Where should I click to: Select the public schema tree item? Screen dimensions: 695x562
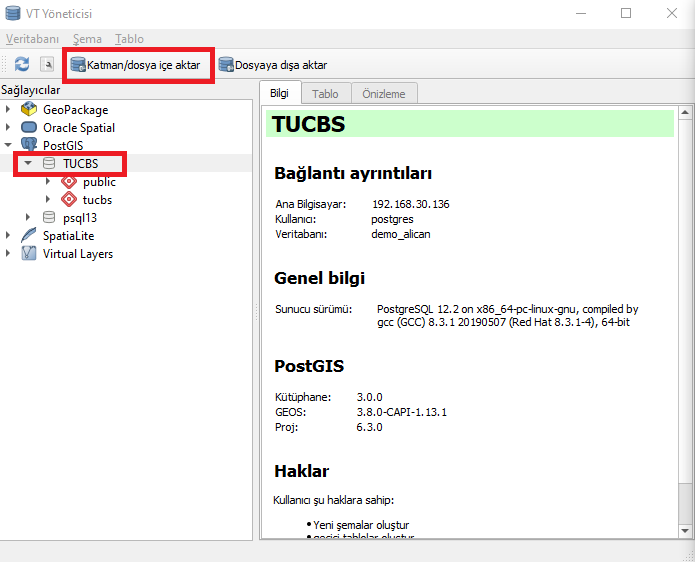coord(99,182)
